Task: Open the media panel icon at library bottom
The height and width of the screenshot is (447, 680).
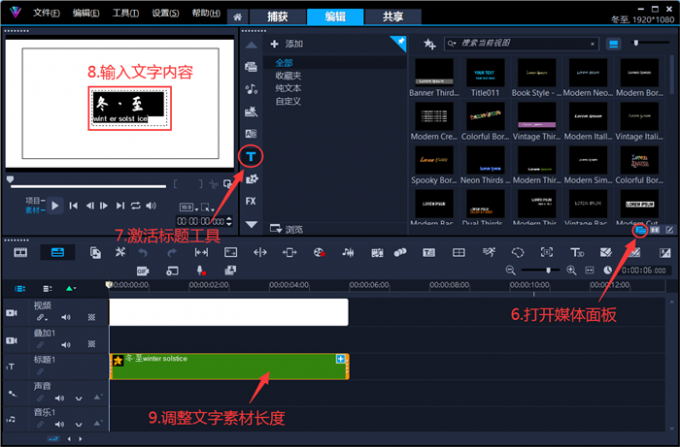Action: [x=640, y=230]
